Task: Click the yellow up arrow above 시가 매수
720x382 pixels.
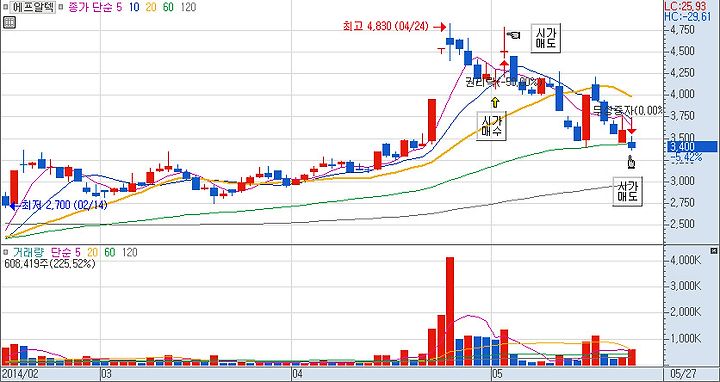Action: click(x=495, y=101)
